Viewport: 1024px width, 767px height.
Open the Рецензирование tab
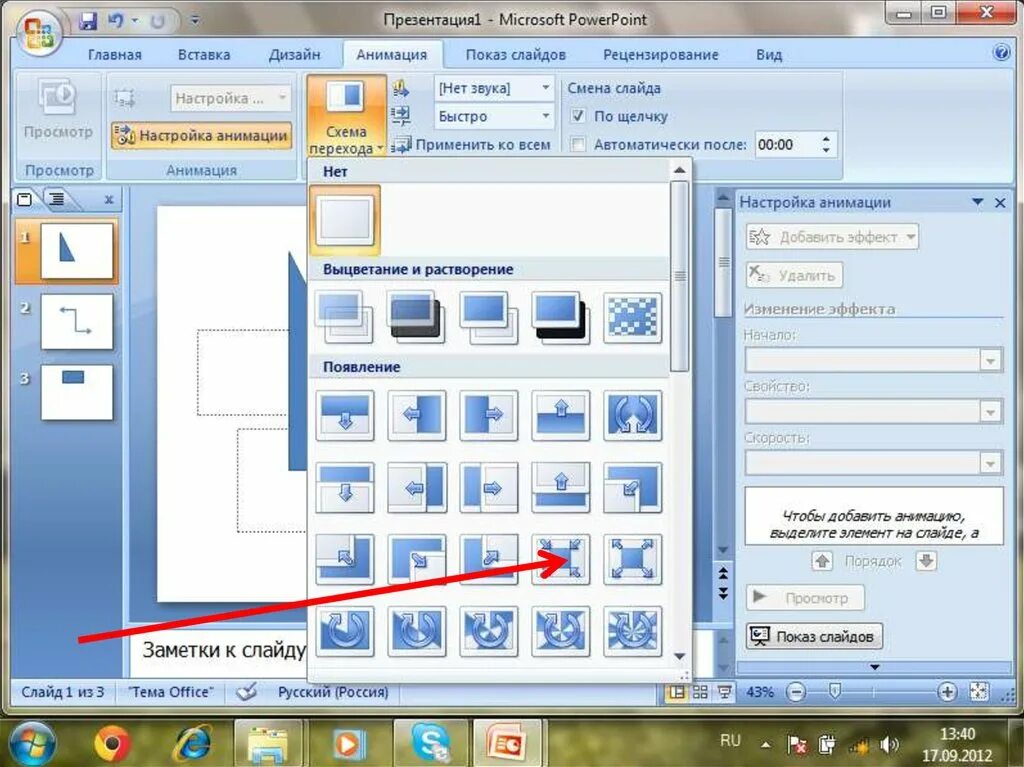(x=660, y=55)
